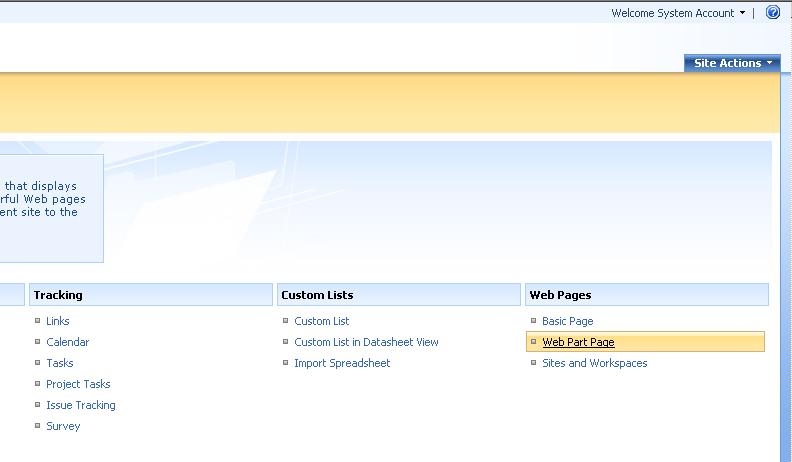The height and width of the screenshot is (462, 792).
Task: Create a Calendar list
Action: pos(68,342)
